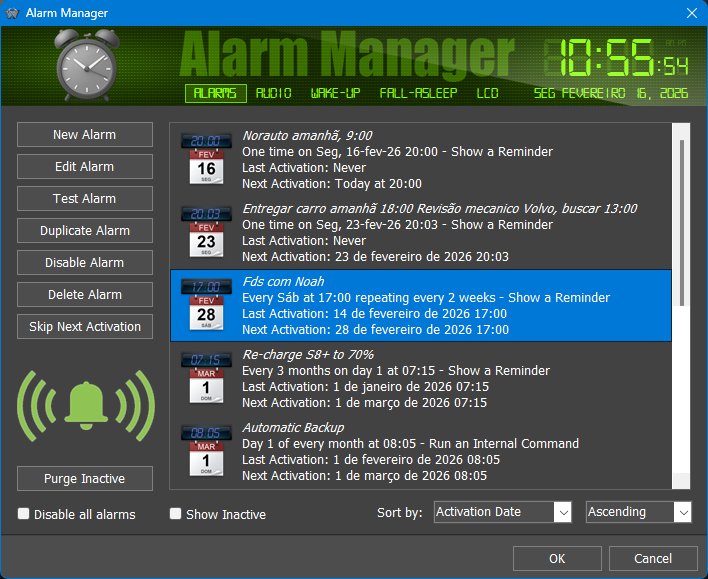This screenshot has height=579, width=708.
Task: Click the Cancel button
Action: pyautogui.click(x=653, y=559)
